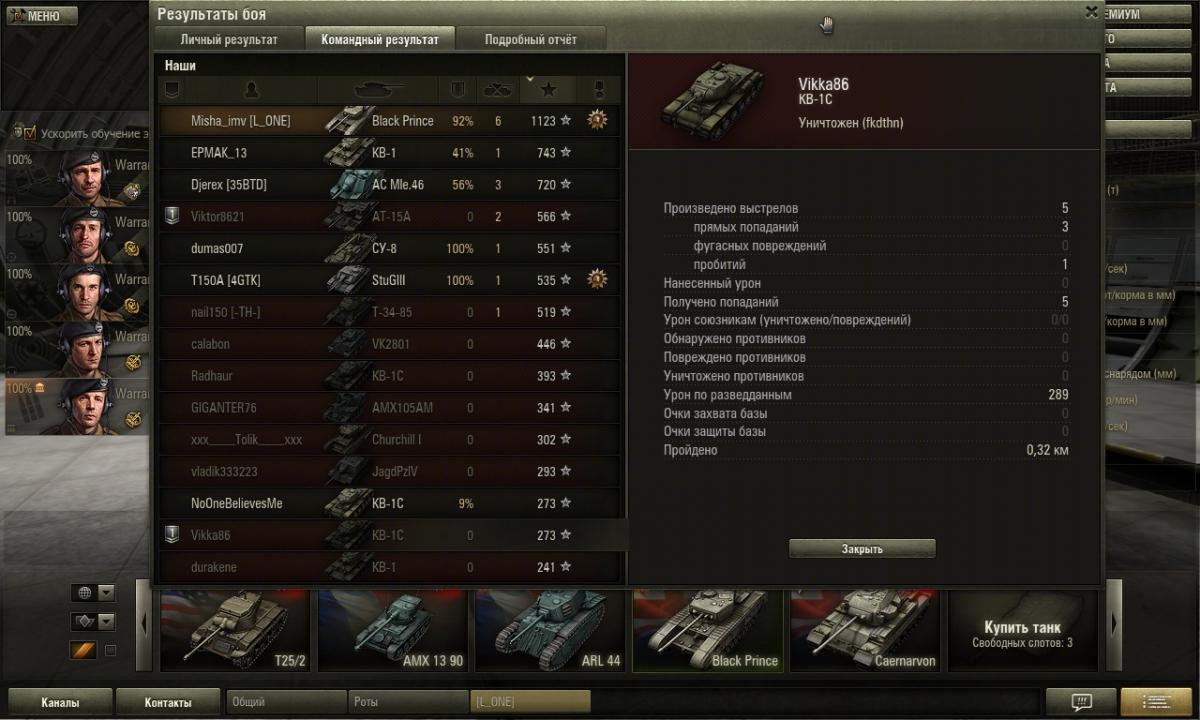Open the Контакты button
The image size is (1200, 720).
[167, 702]
